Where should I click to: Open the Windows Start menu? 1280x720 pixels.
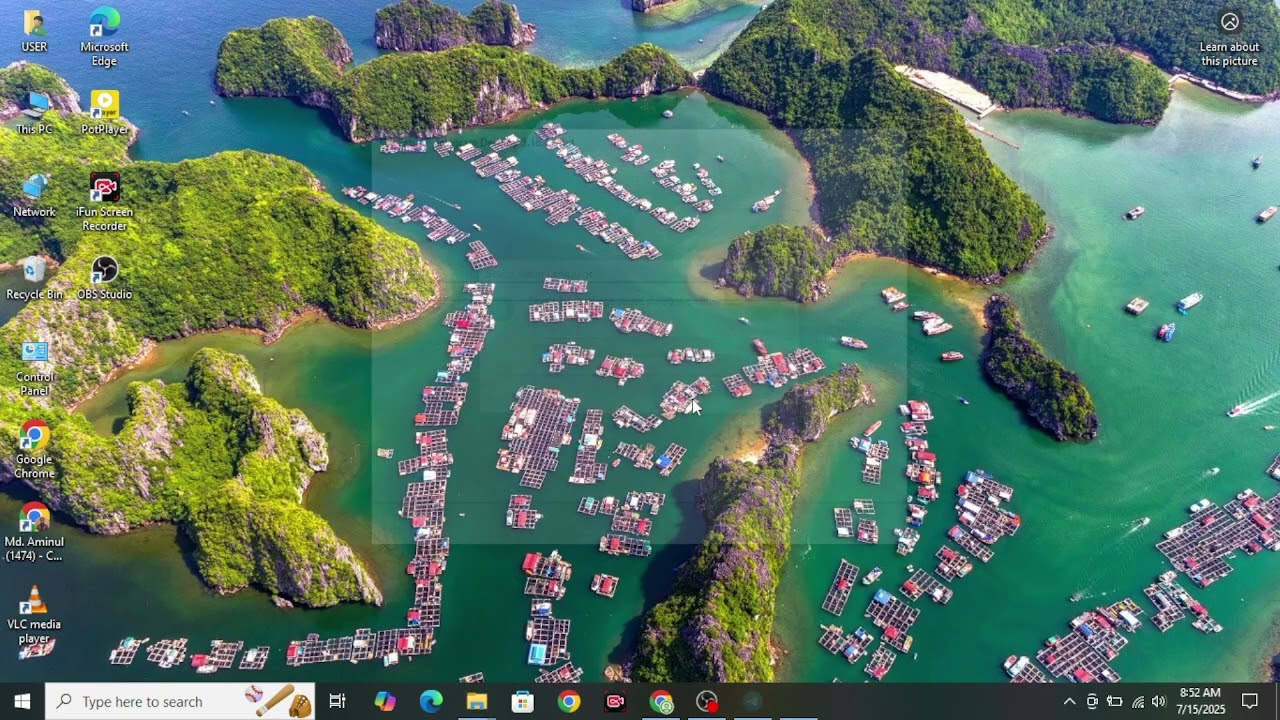click(22, 702)
